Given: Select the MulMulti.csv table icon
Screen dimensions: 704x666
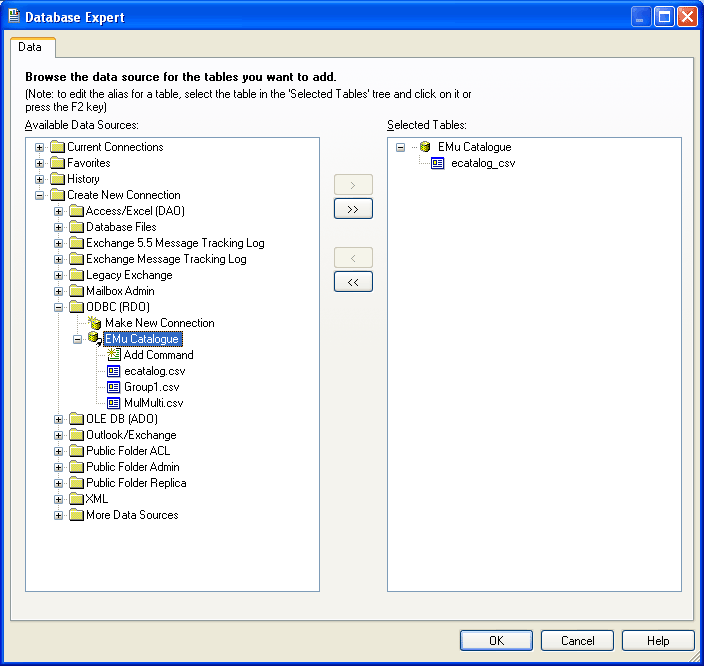Looking at the screenshot, I should [x=113, y=403].
